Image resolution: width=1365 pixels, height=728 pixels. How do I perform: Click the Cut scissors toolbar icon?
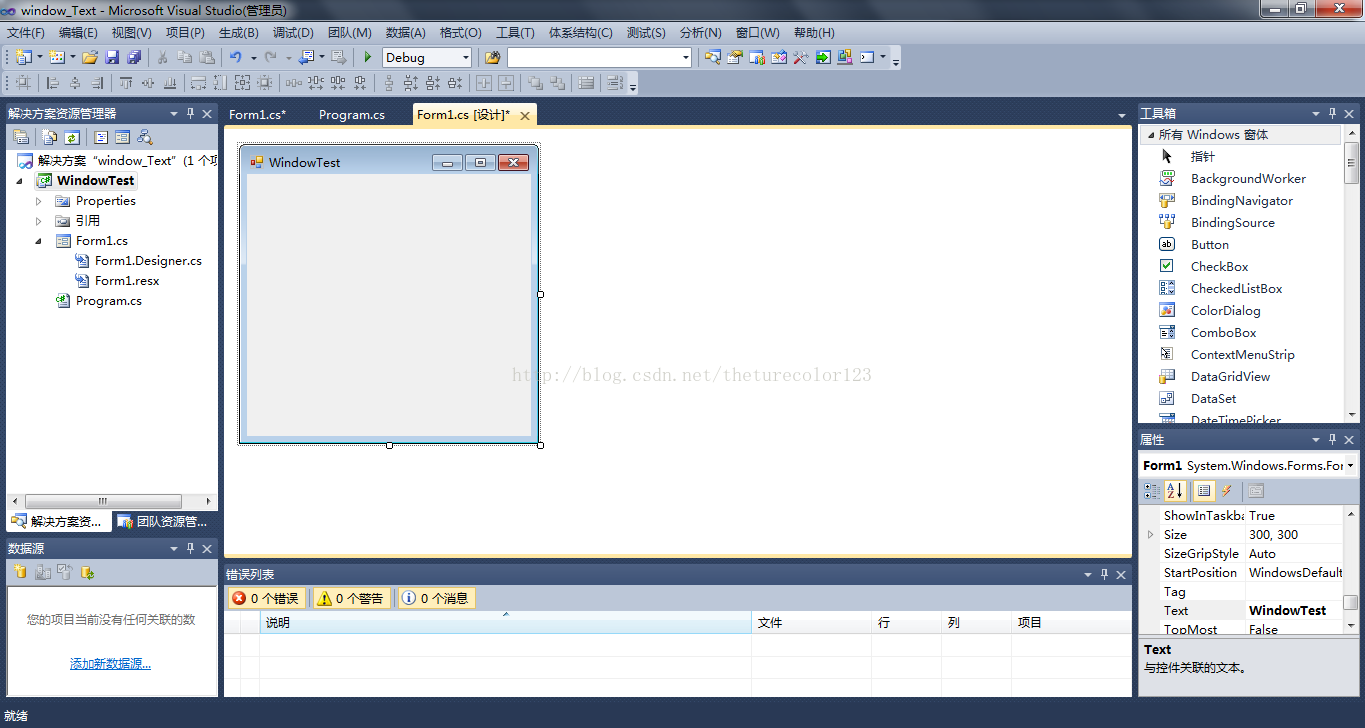164,57
